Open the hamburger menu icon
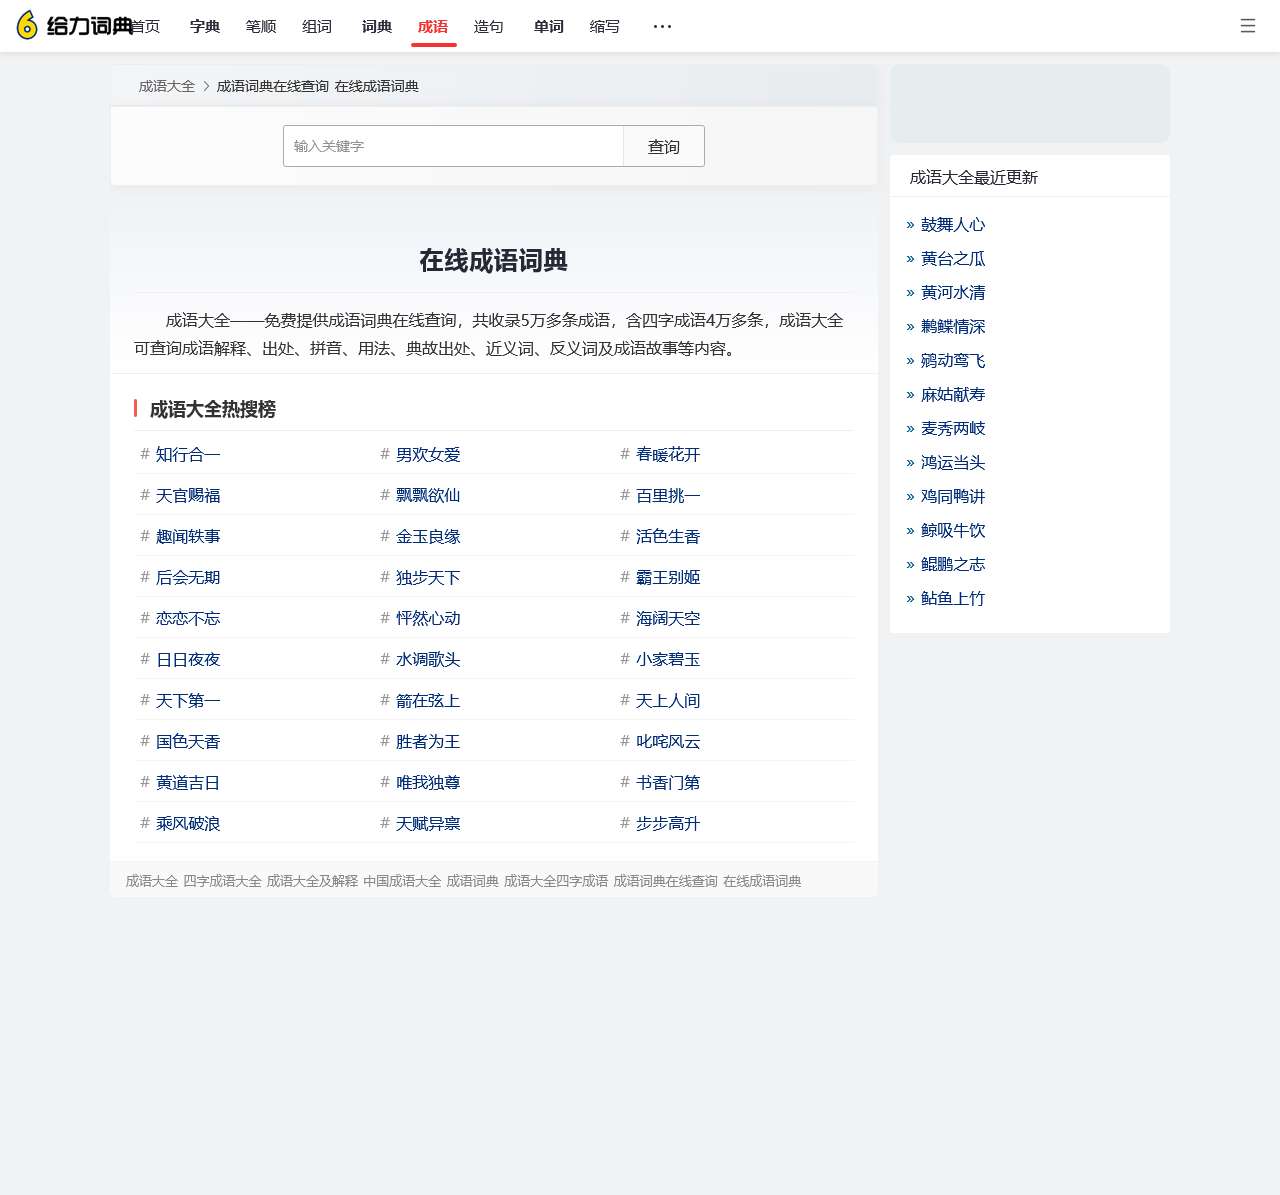The image size is (1280, 1195). [x=1247, y=26]
